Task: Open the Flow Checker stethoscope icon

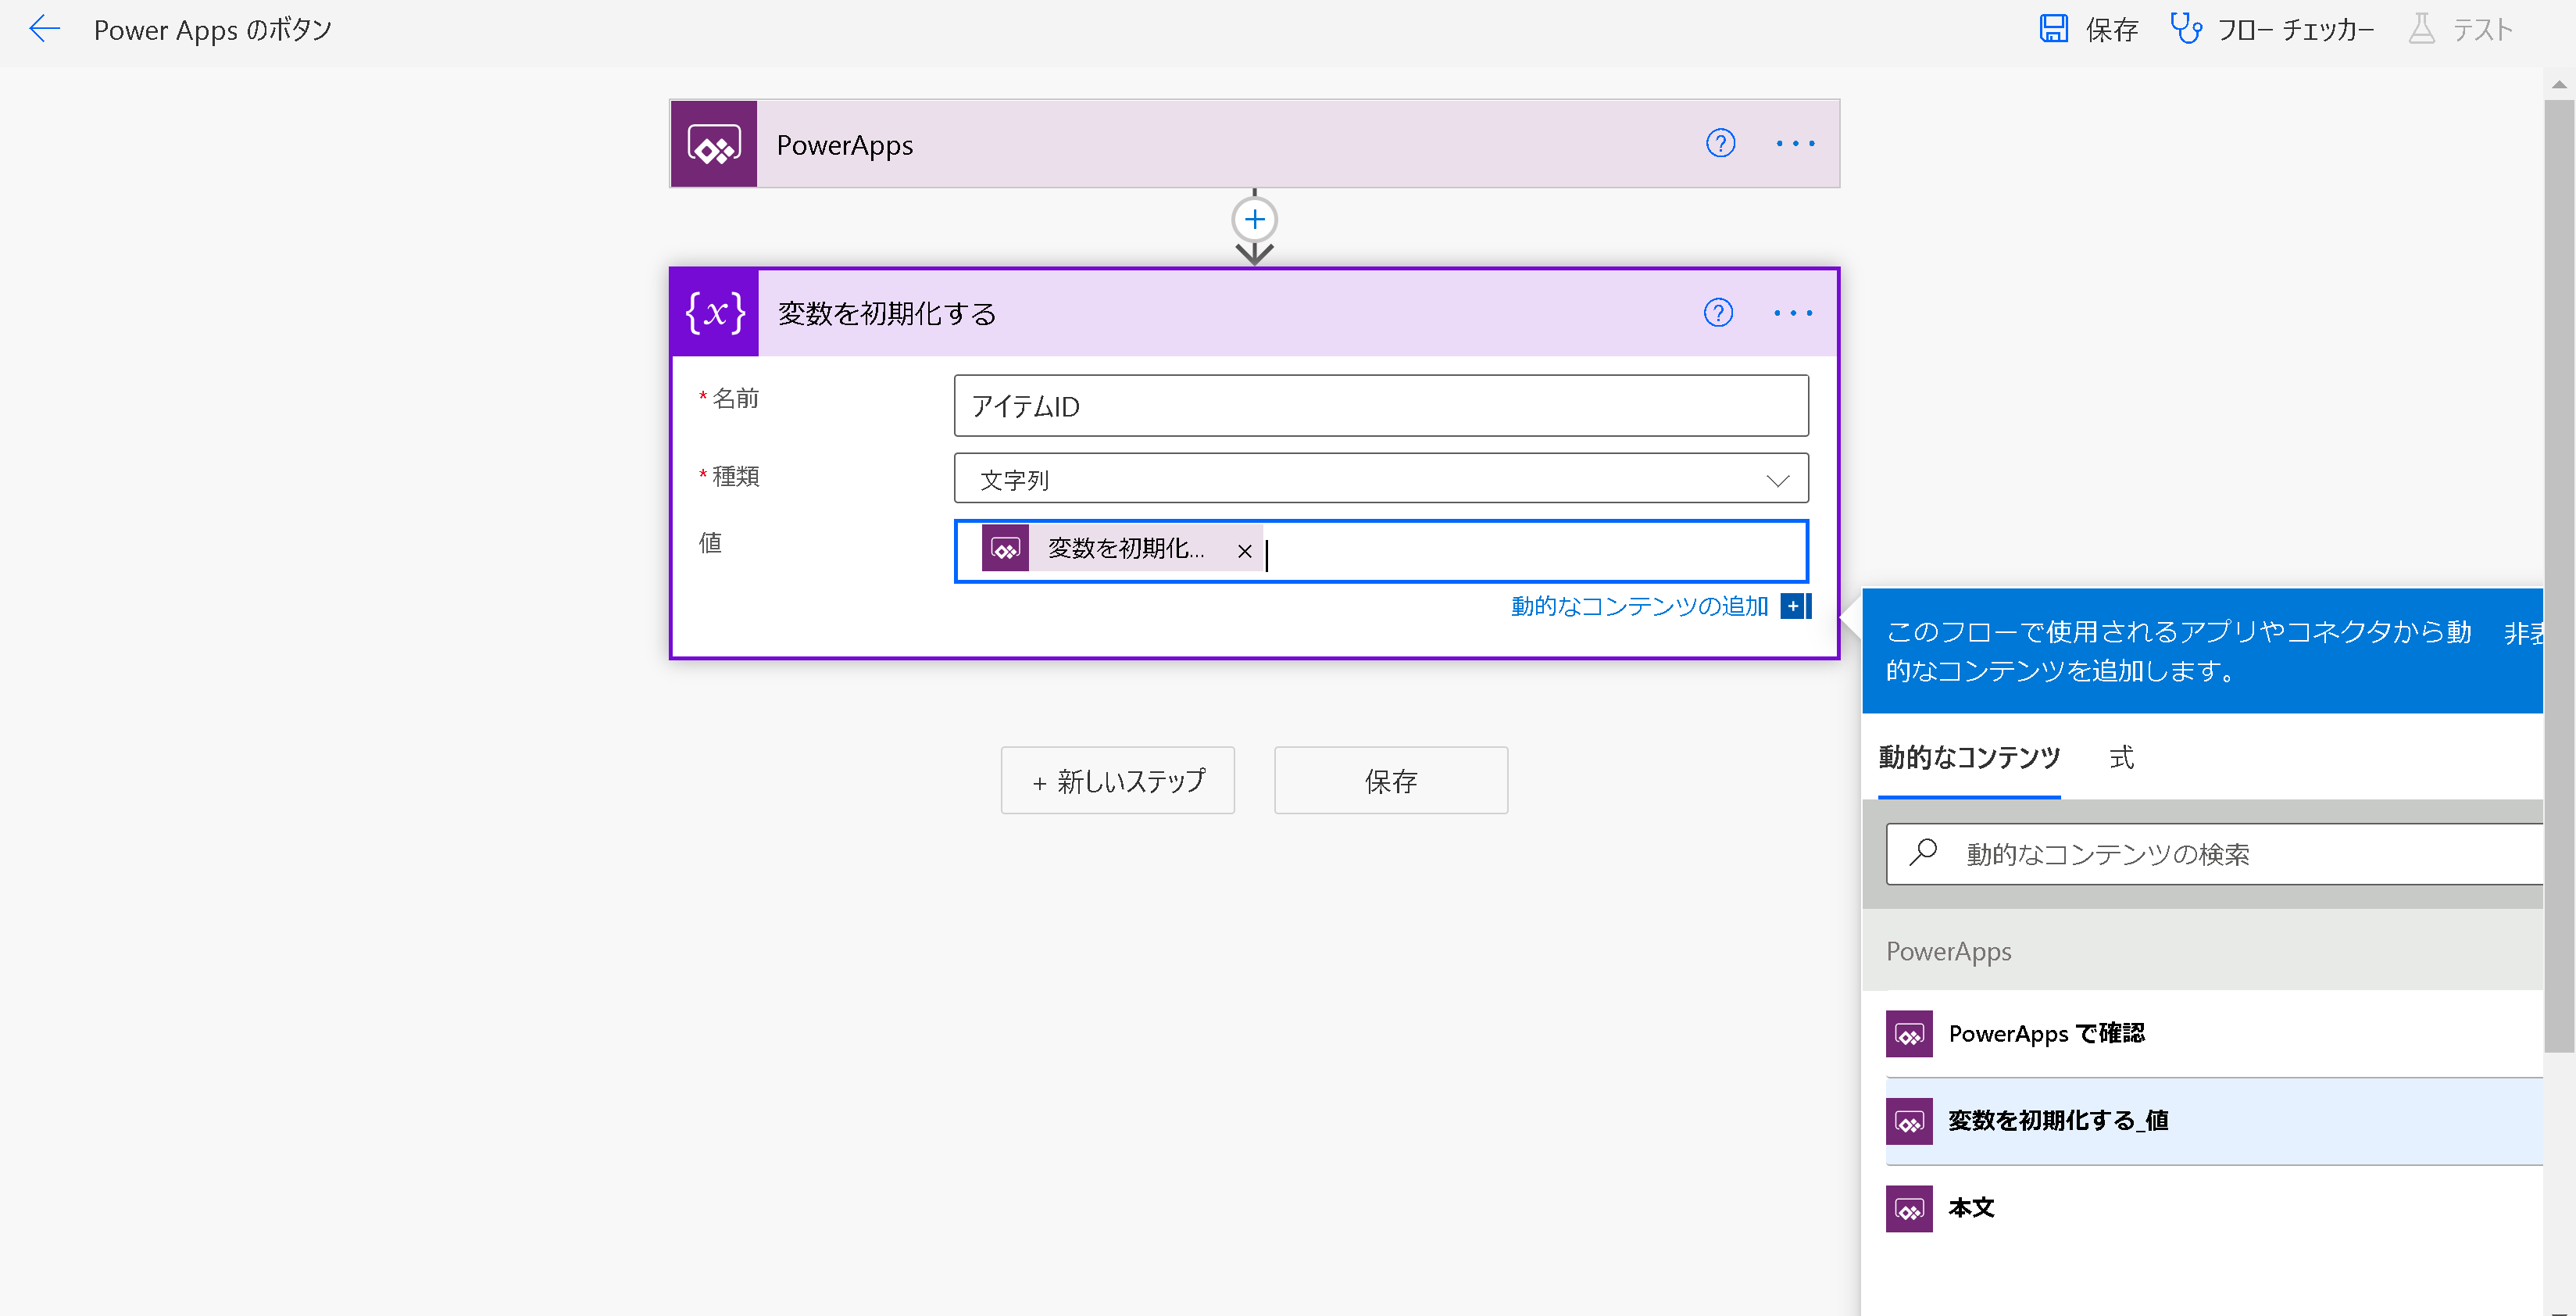Action: pyautogui.click(x=2185, y=29)
